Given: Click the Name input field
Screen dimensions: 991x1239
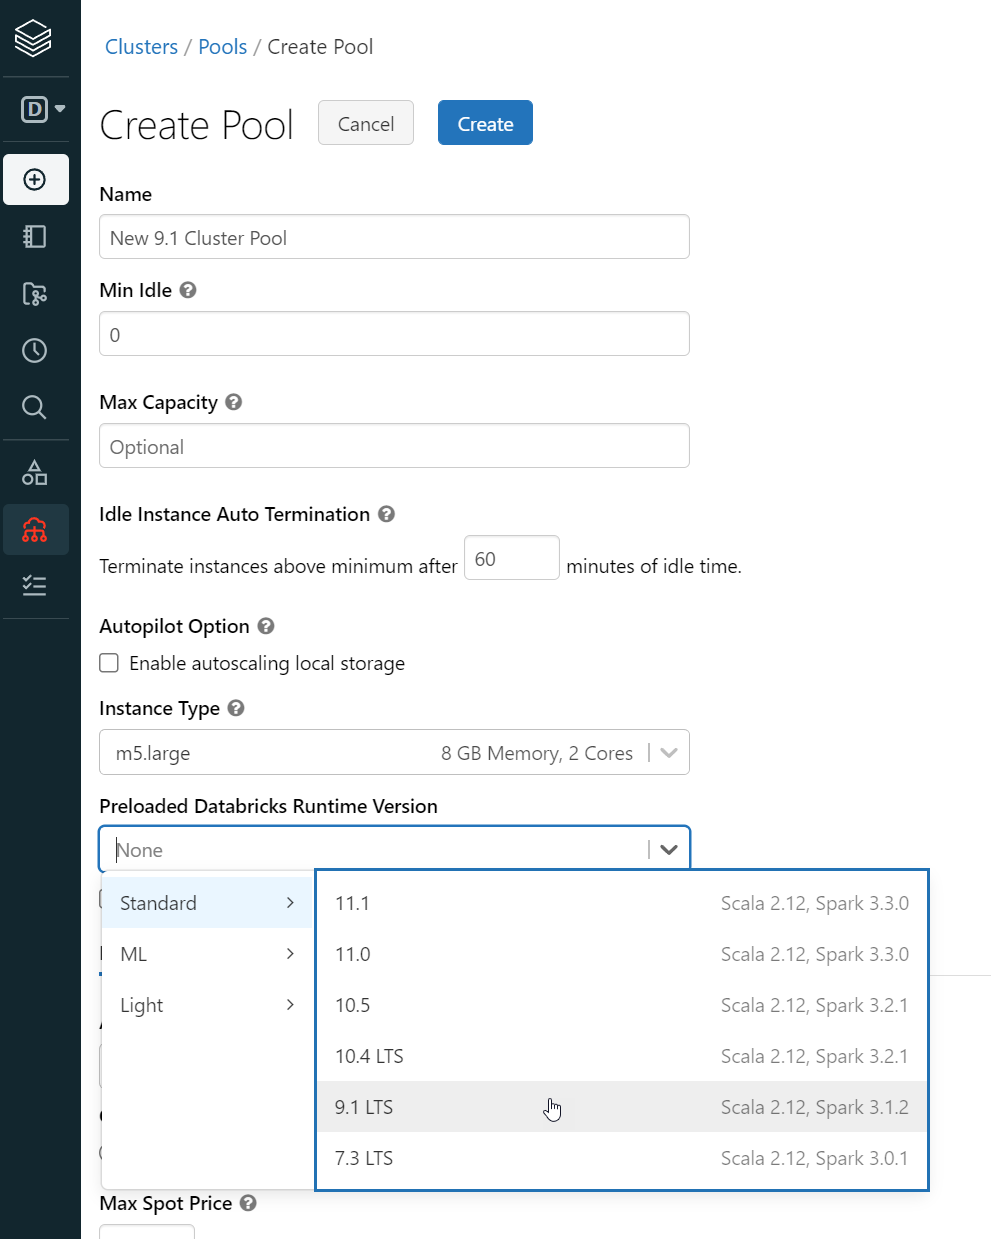Looking at the screenshot, I should tap(394, 237).
